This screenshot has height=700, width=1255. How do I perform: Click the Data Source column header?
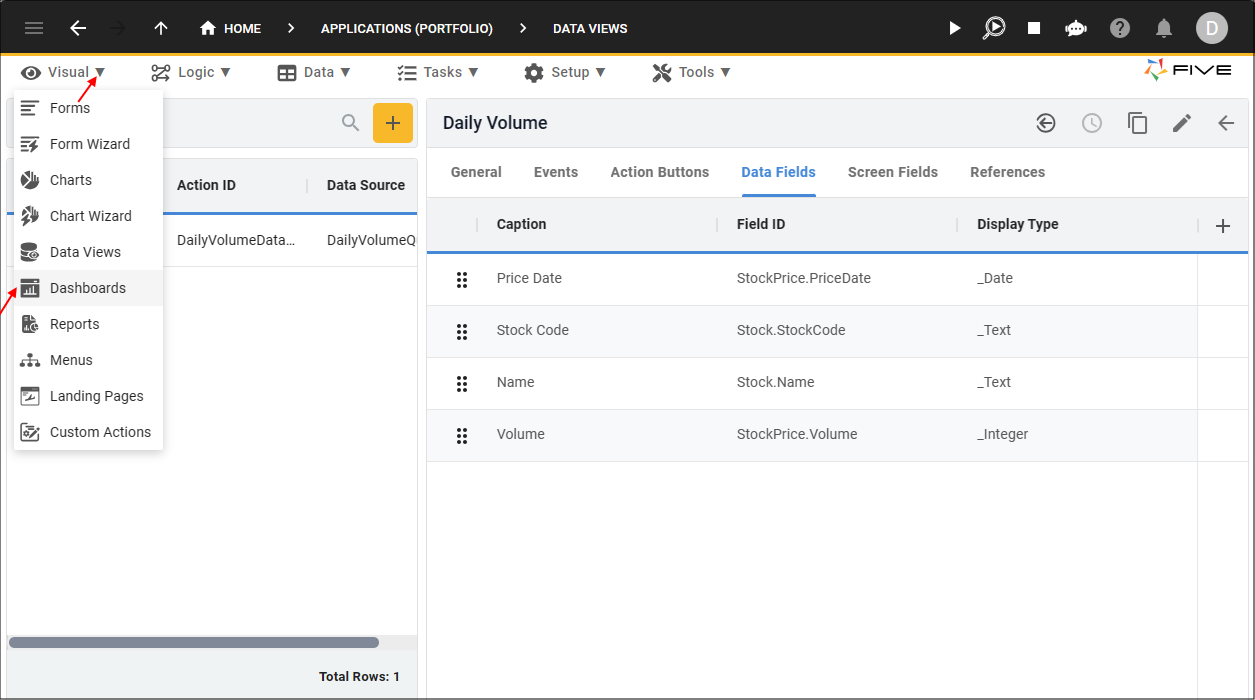[366, 185]
